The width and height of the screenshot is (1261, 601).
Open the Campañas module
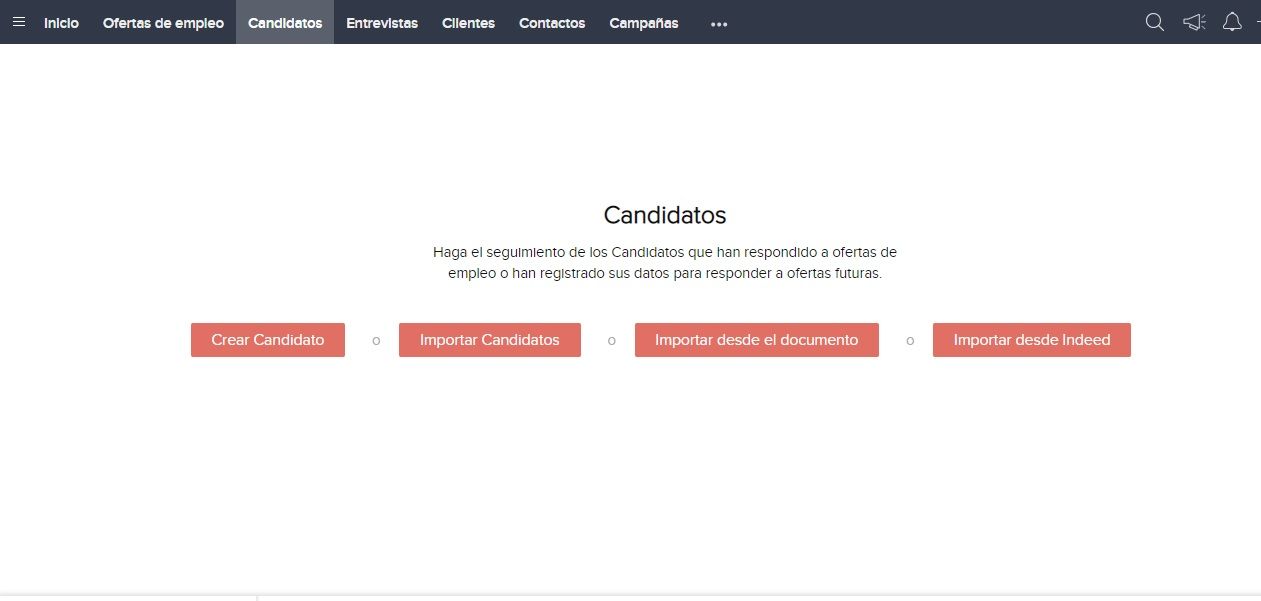tap(643, 23)
